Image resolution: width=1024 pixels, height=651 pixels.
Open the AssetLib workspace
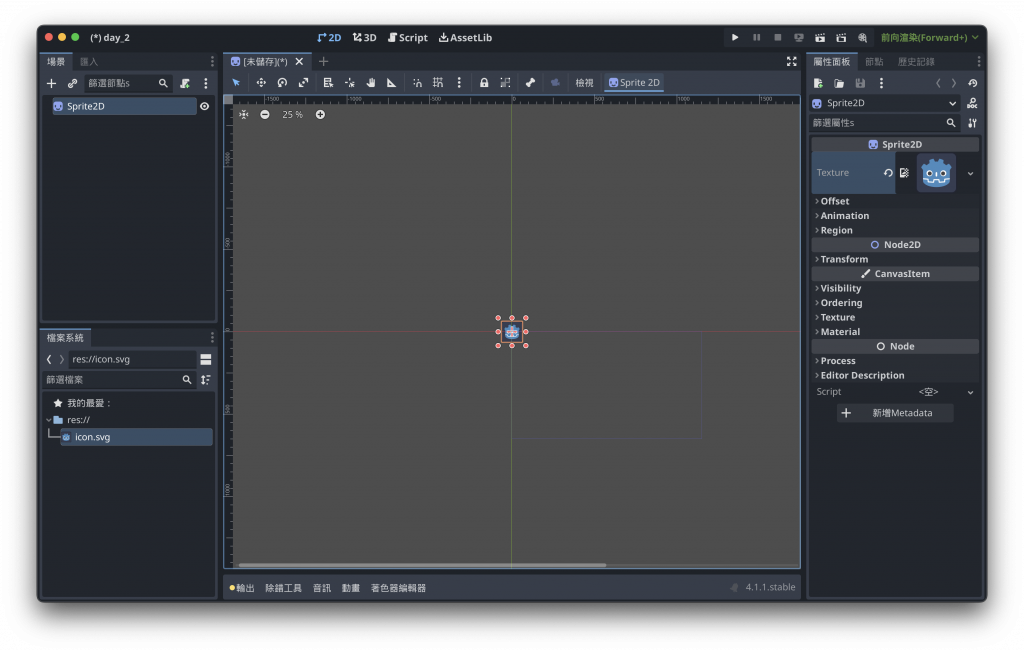pyautogui.click(x=465, y=38)
